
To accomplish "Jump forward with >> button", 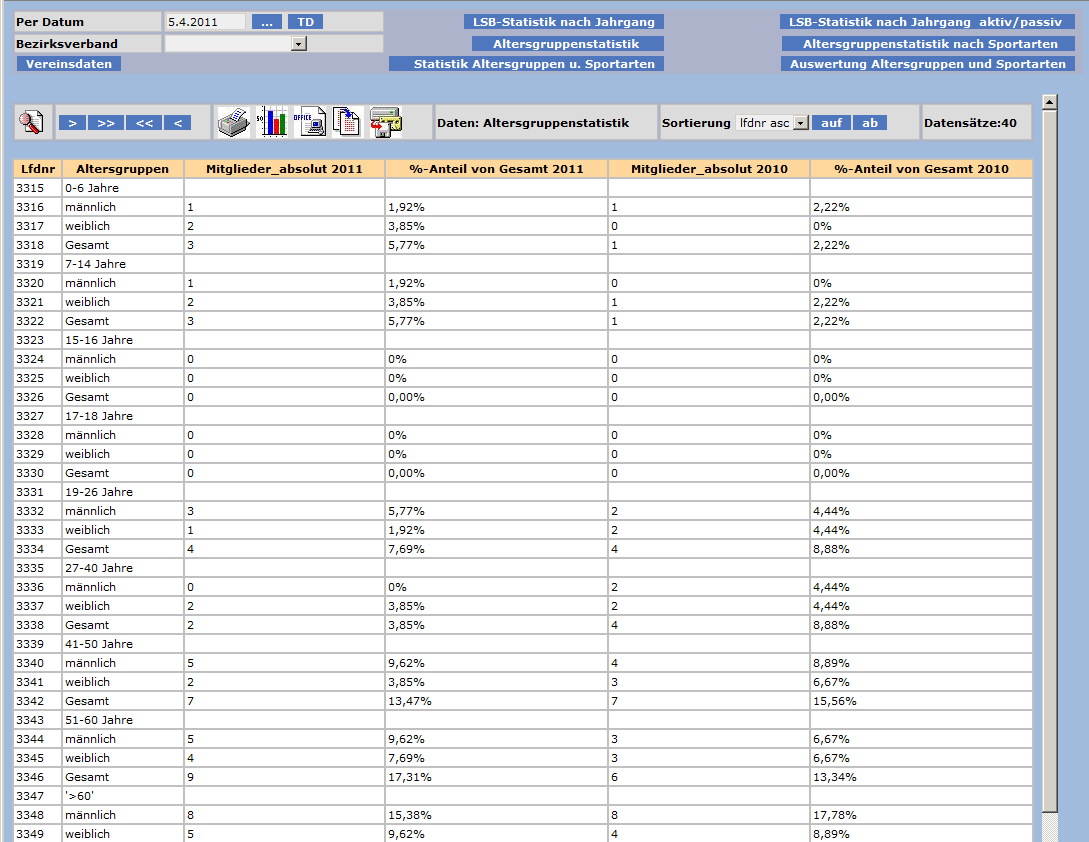I will 106,123.
